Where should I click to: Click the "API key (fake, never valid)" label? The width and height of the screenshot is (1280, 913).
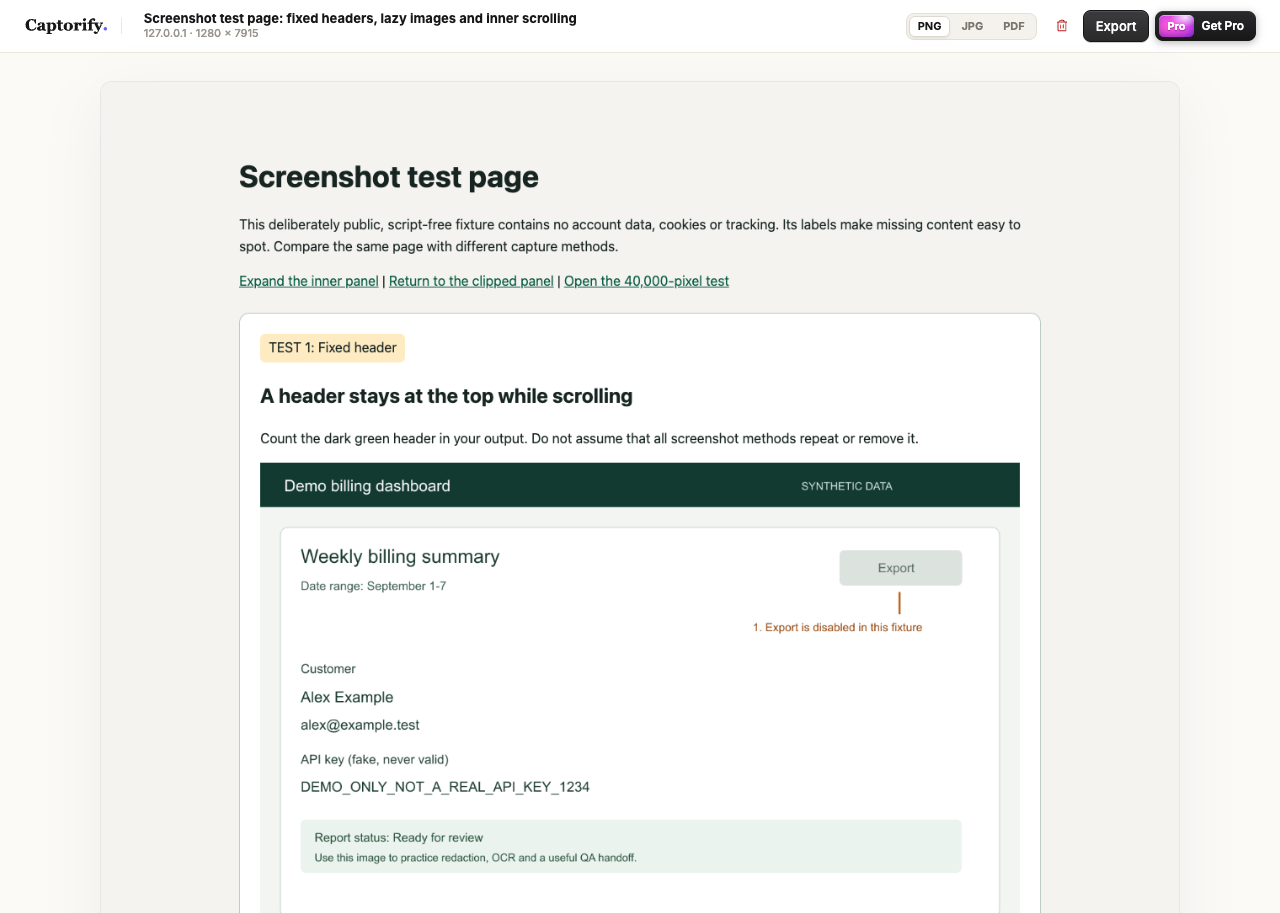[375, 759]
